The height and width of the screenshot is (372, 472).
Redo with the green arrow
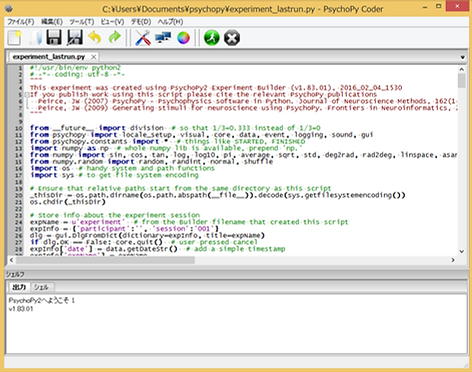(115, 37)
